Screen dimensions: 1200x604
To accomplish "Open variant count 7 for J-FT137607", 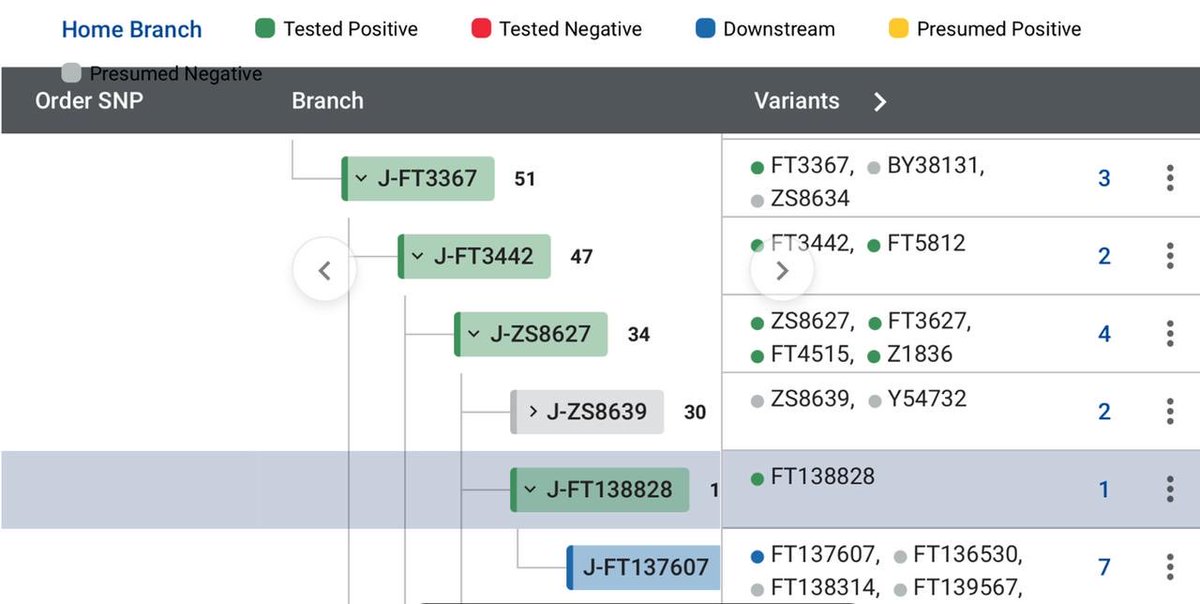I will [x=1104, y=568].
